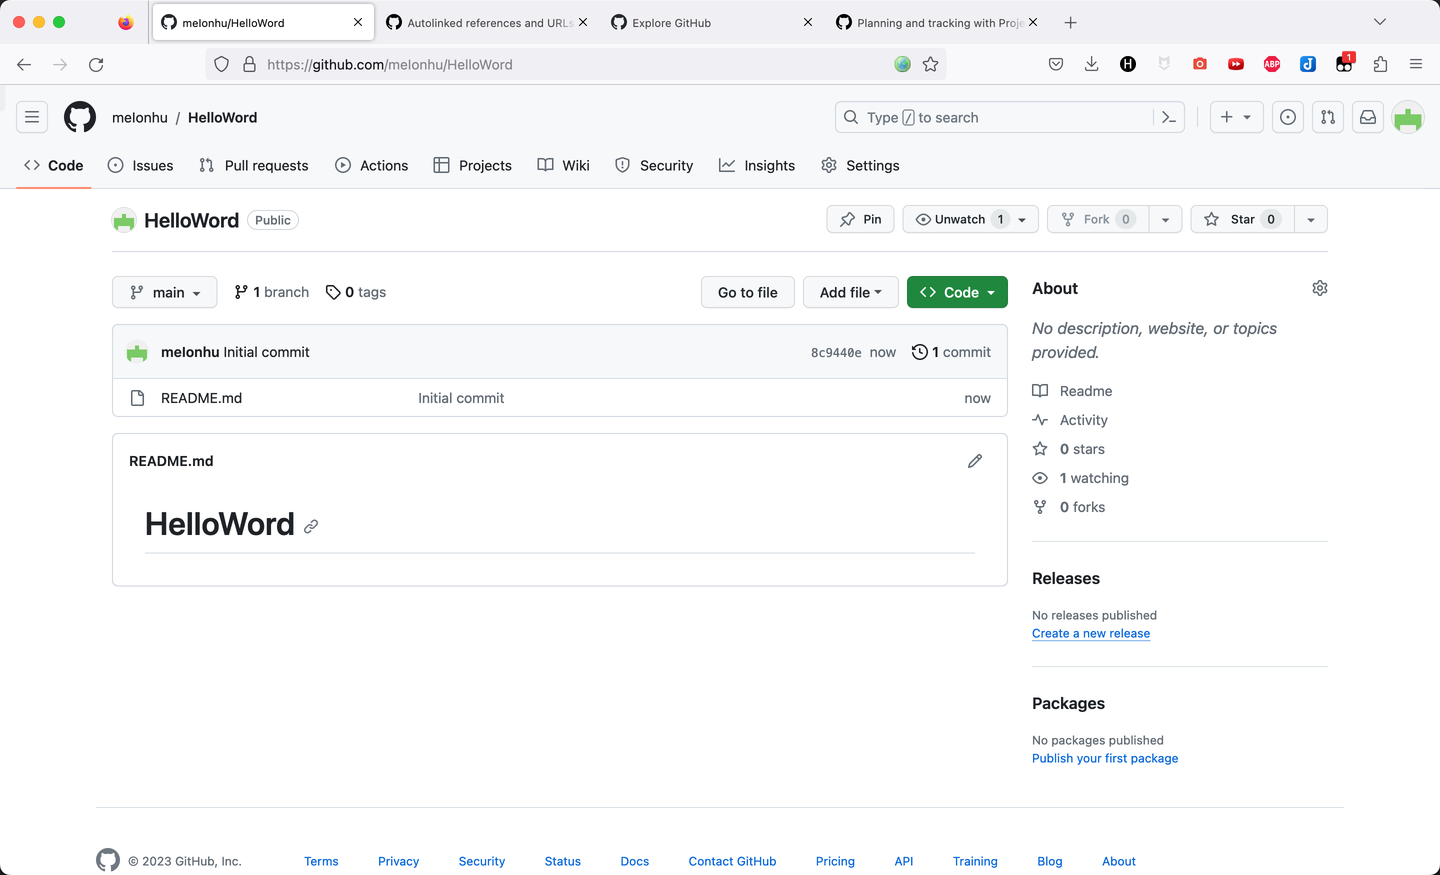Edit repository details with the About gear icon
The image size is (1440, 875).
[x=1320, y=288]
